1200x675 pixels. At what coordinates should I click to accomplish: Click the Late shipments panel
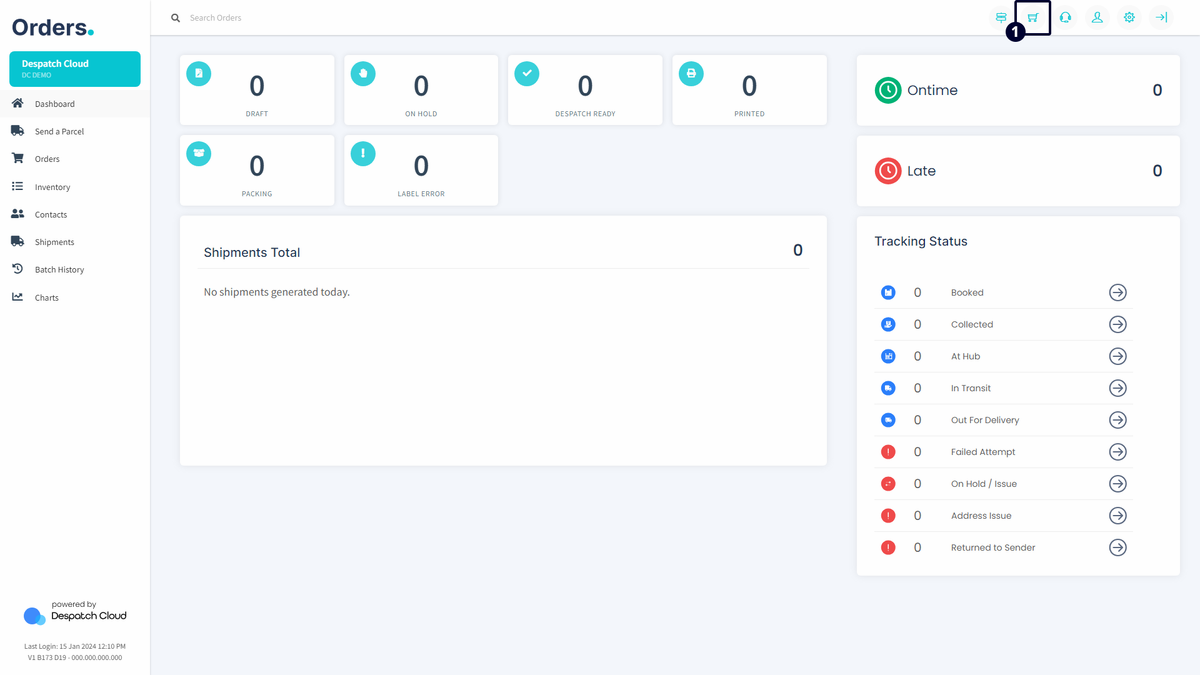pyautogui.click(x=1018, y=171)
